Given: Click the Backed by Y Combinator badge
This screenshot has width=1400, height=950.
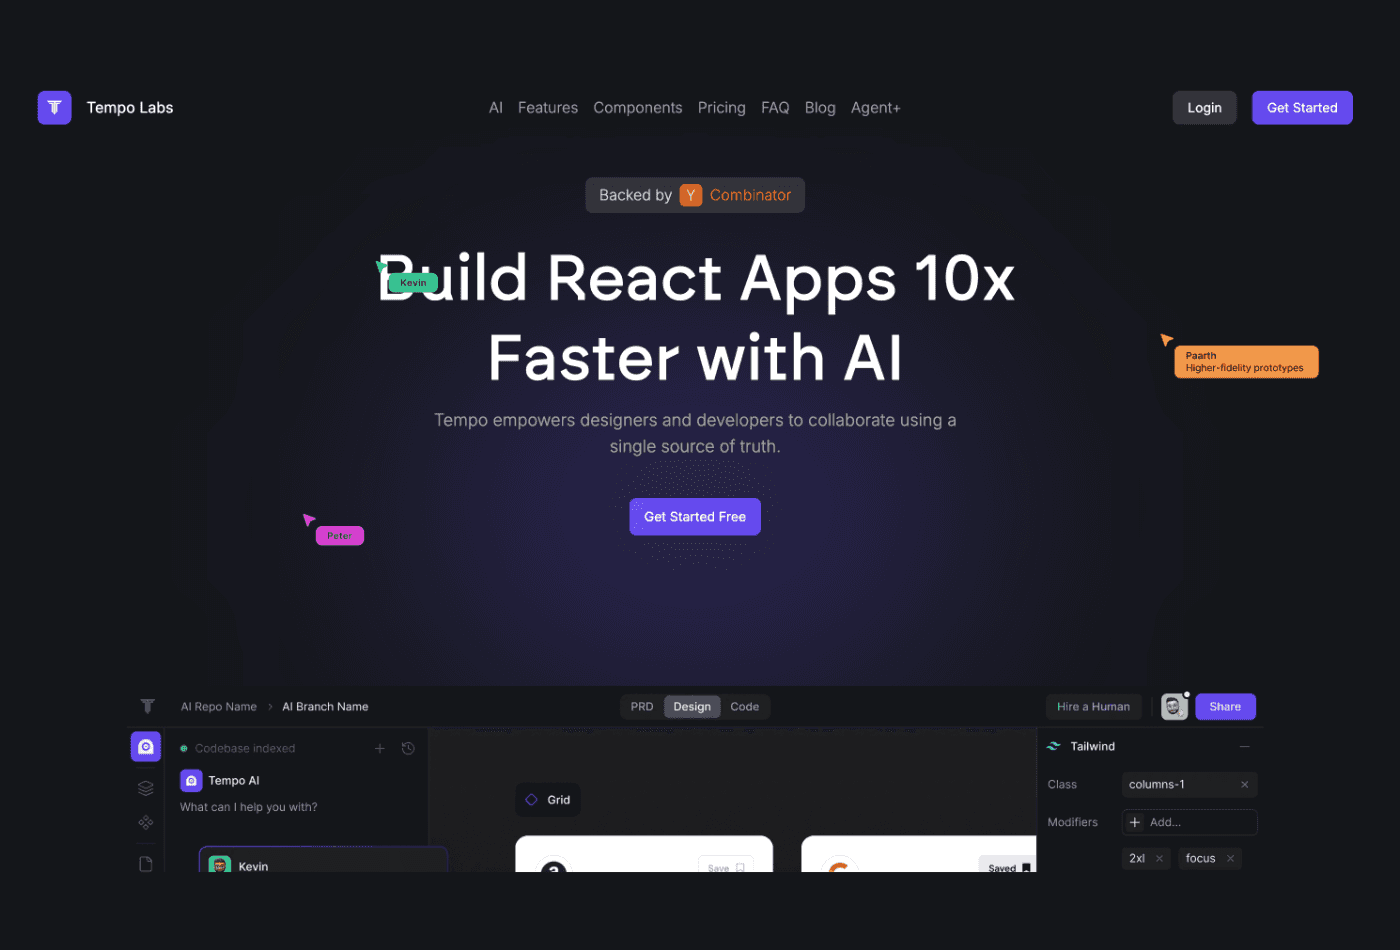Looking at the screenshot, I should (x=695, y=195).
